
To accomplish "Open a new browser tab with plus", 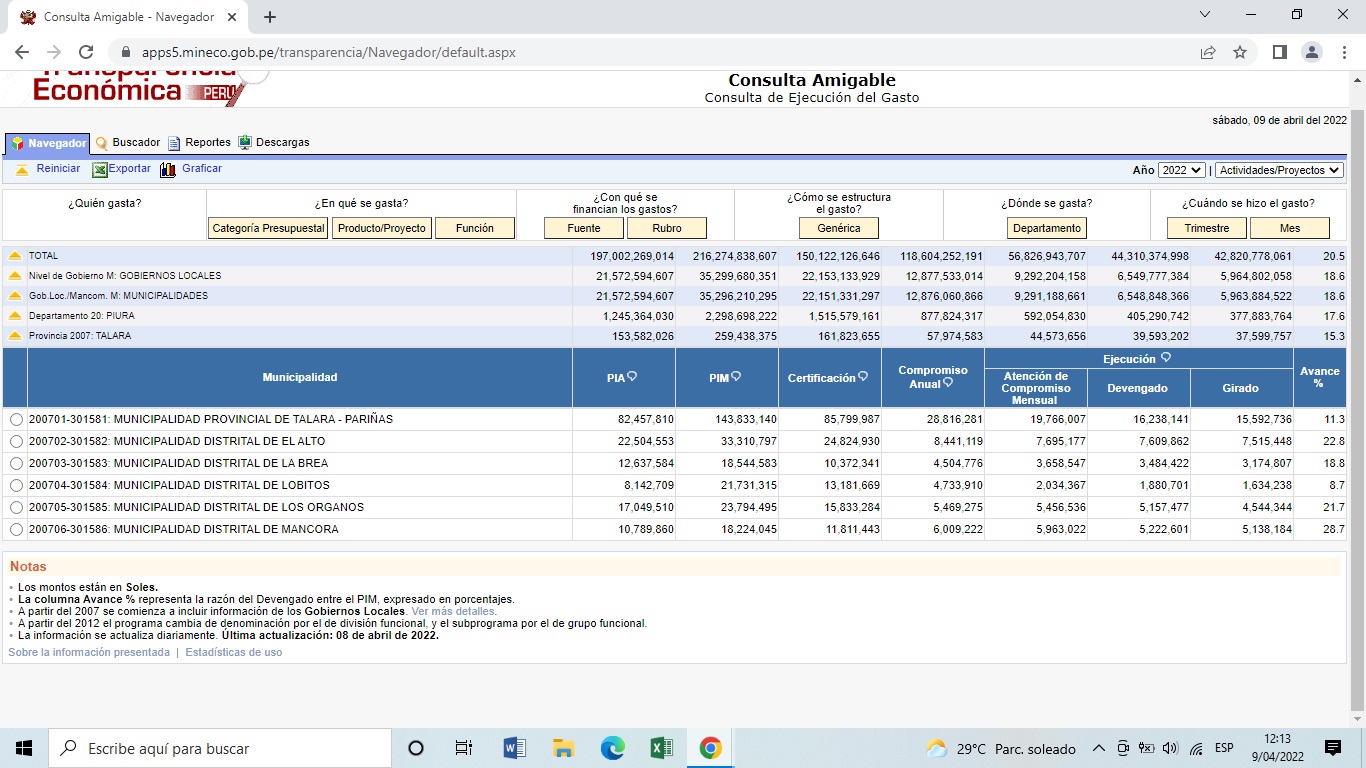I will tap(270, 17).
